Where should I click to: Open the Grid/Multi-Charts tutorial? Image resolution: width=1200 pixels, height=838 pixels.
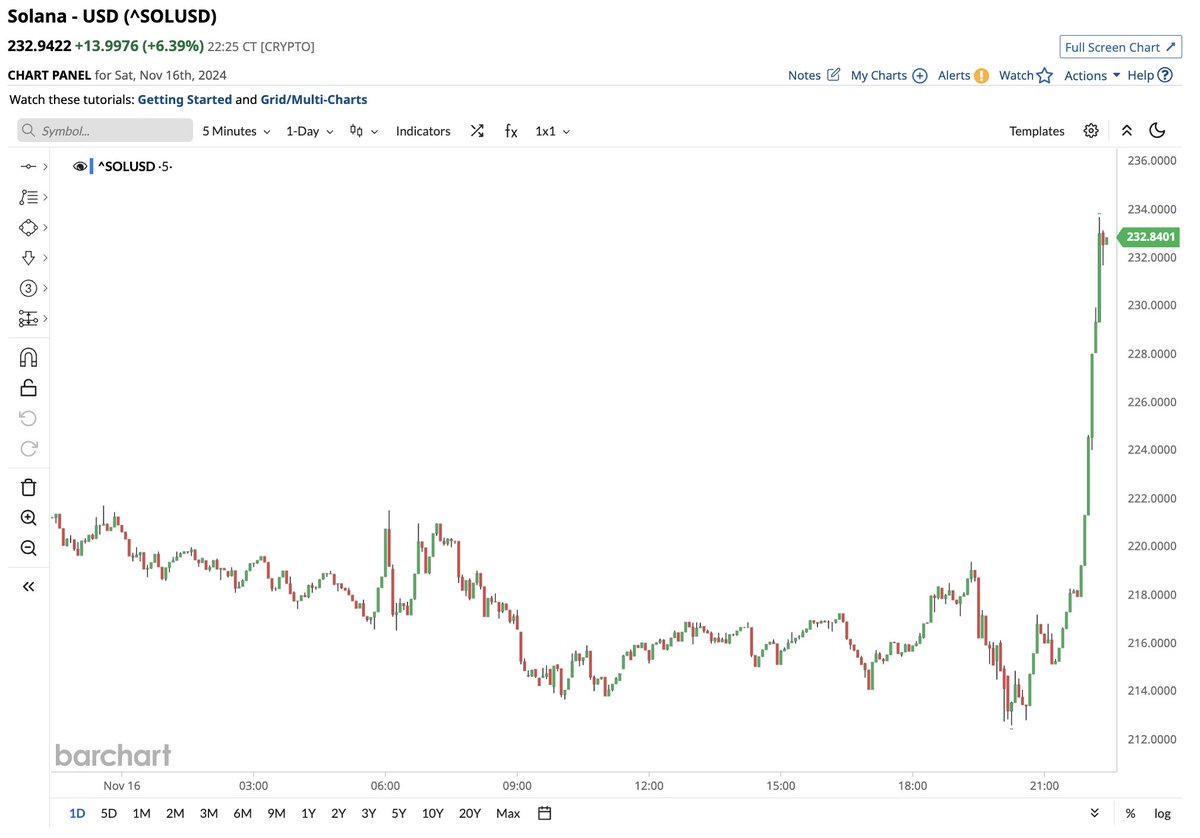coord(314,100)
